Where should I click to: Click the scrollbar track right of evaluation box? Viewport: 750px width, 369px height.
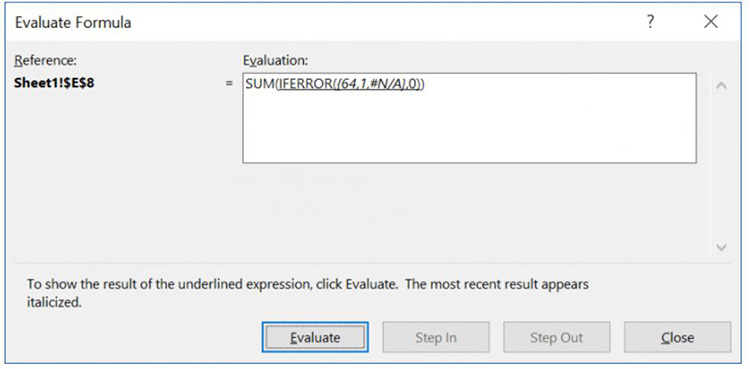pos(721,166)
